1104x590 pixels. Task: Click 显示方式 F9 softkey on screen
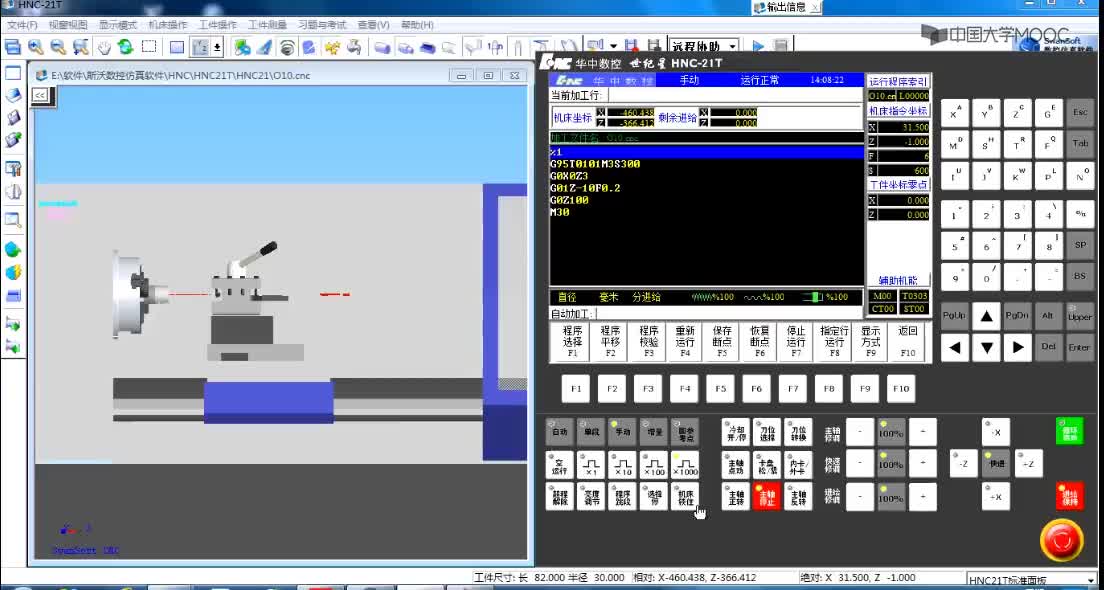pyautogui.click(x=870, y=342)
